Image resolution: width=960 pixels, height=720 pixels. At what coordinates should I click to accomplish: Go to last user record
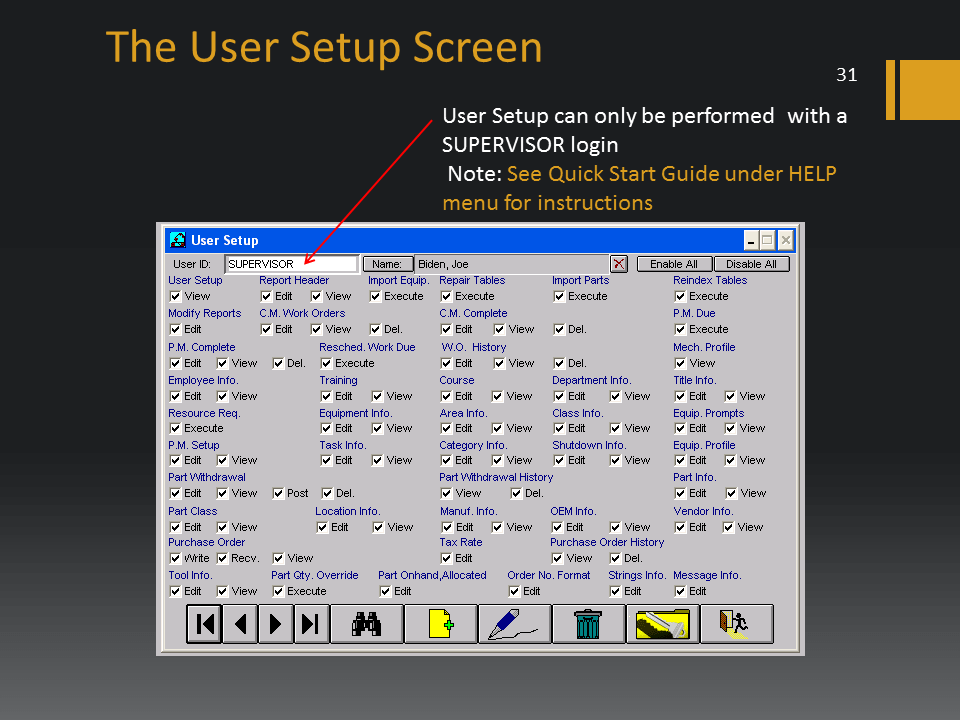(312, 624)
